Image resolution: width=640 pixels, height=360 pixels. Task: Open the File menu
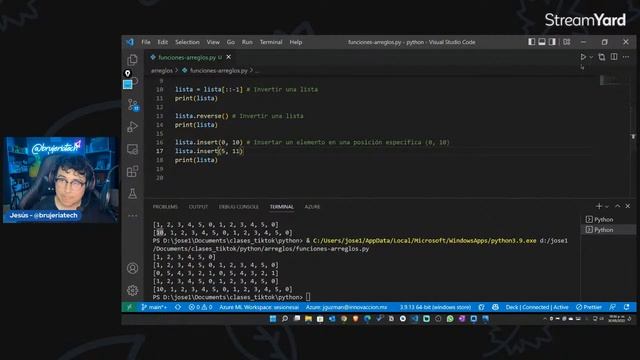click(146, 42)
